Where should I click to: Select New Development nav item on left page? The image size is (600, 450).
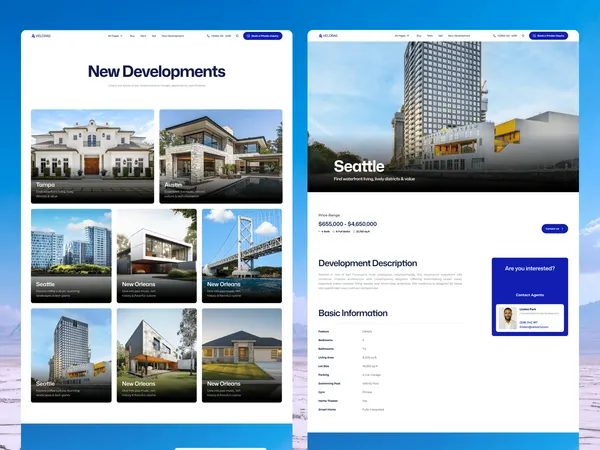173,36
